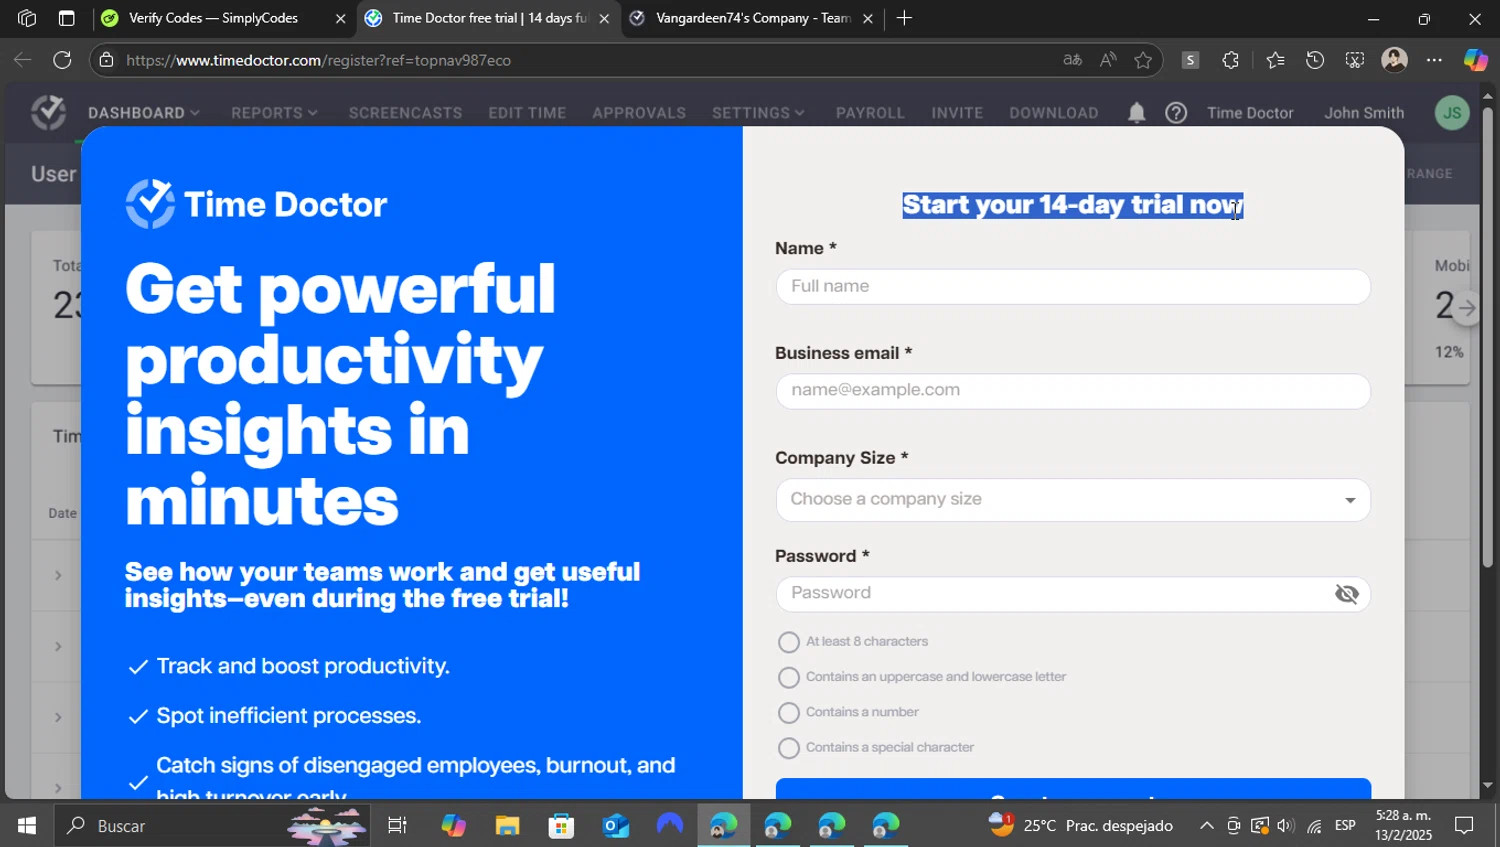Open Windows Start menu
Image resolution: width=1500 pixels, height=847 pixels.
[27, 826]
